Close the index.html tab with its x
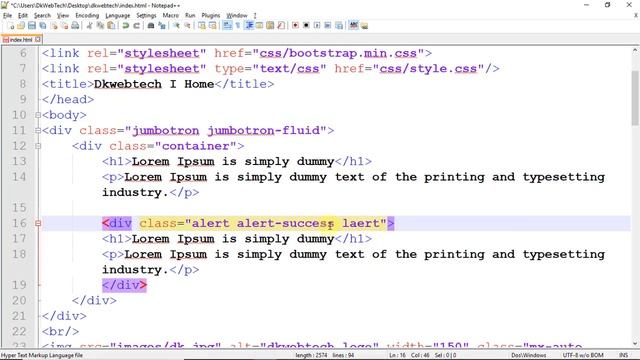The image size is (640, 360). click(38, 39)
